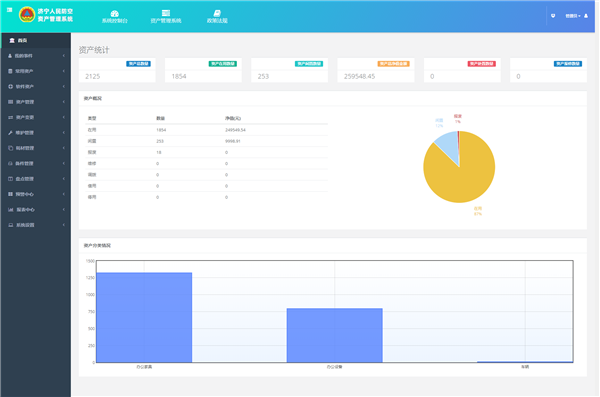Switch to 资产管理系统 top nav label

[166, 21]
